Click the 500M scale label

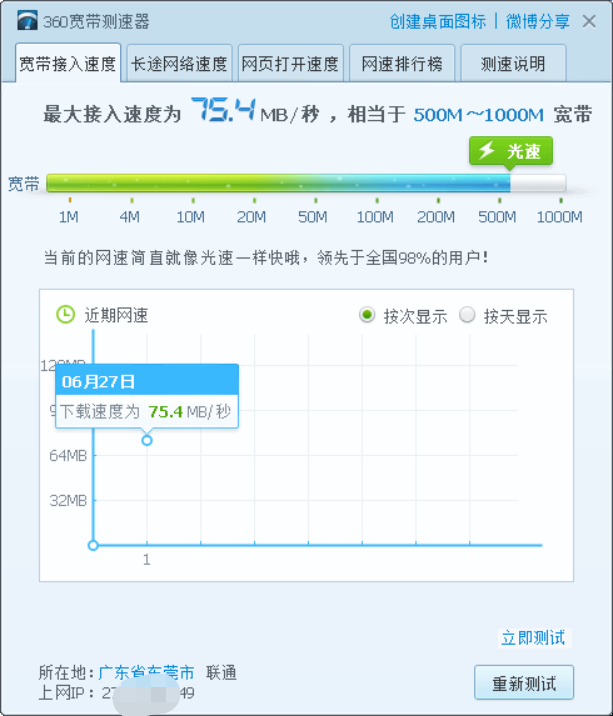click(x=497, y=216)
